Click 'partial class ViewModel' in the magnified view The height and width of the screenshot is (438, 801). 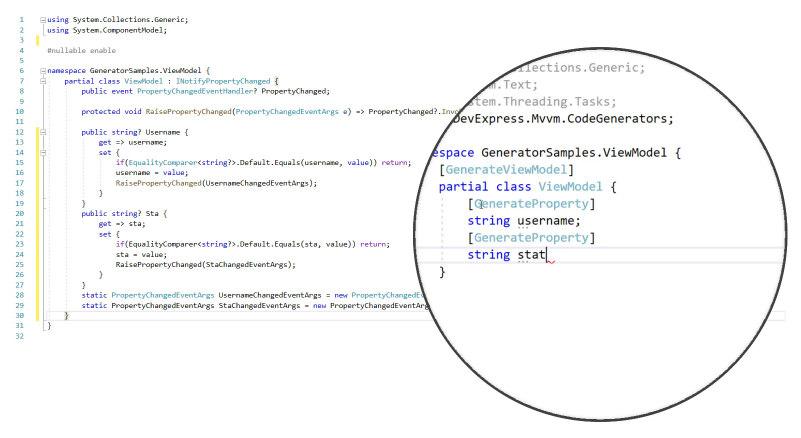pyautogui.click(x=521, y=187)
